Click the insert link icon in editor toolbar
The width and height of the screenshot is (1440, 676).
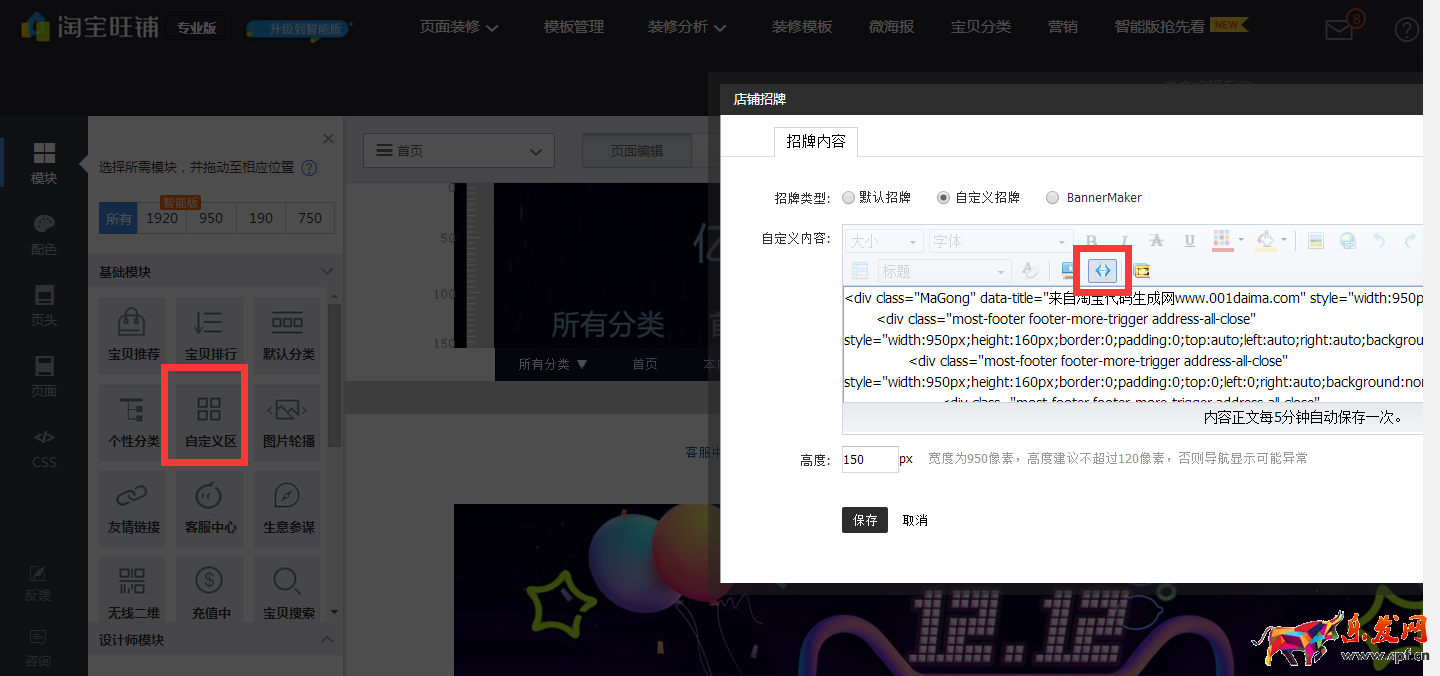[1347, 241]
